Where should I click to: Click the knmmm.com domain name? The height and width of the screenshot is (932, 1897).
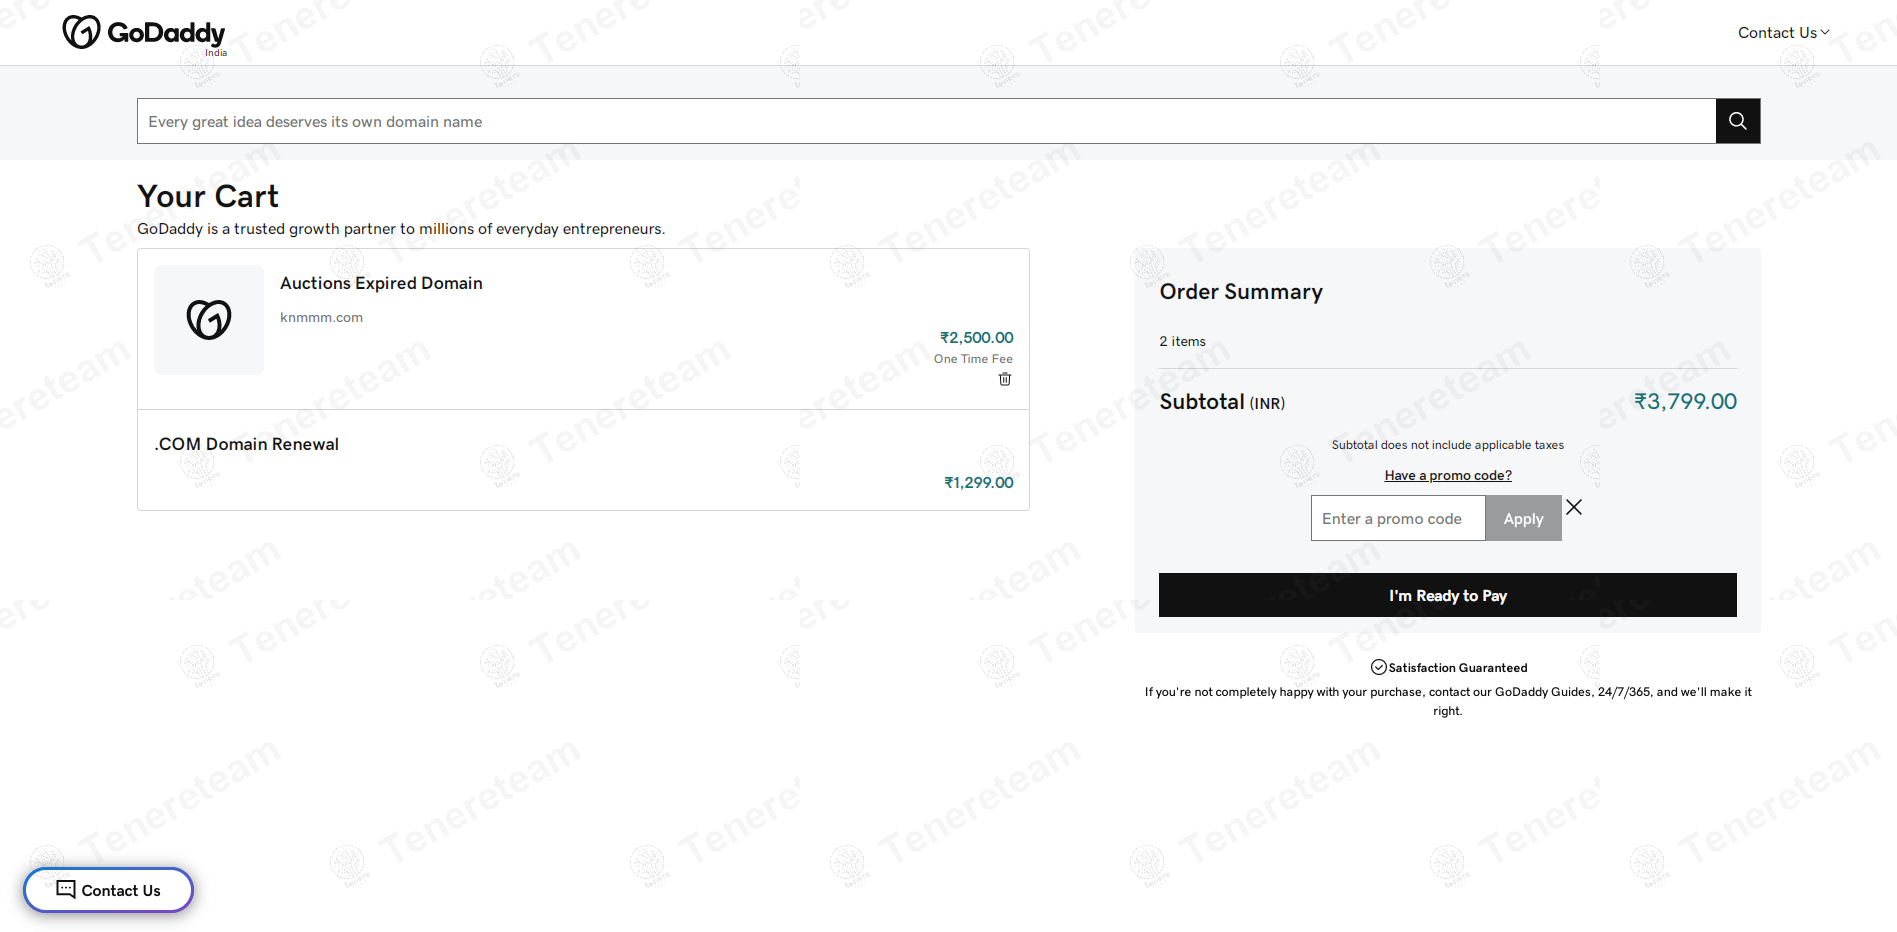click(x=321, y=317)
